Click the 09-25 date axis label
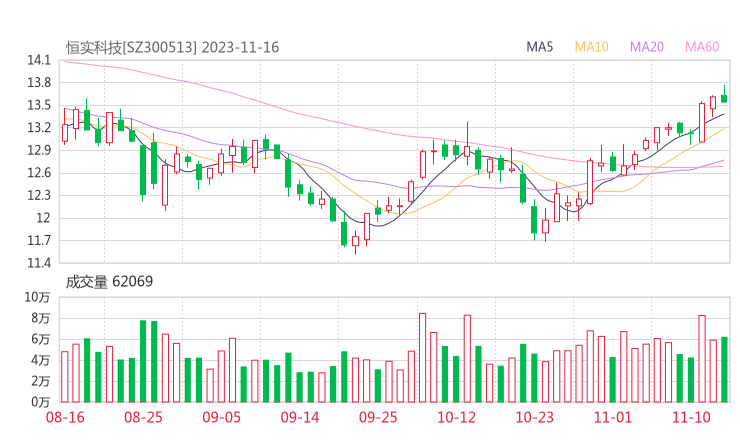740x440 pixels. [x=378, y=417]
